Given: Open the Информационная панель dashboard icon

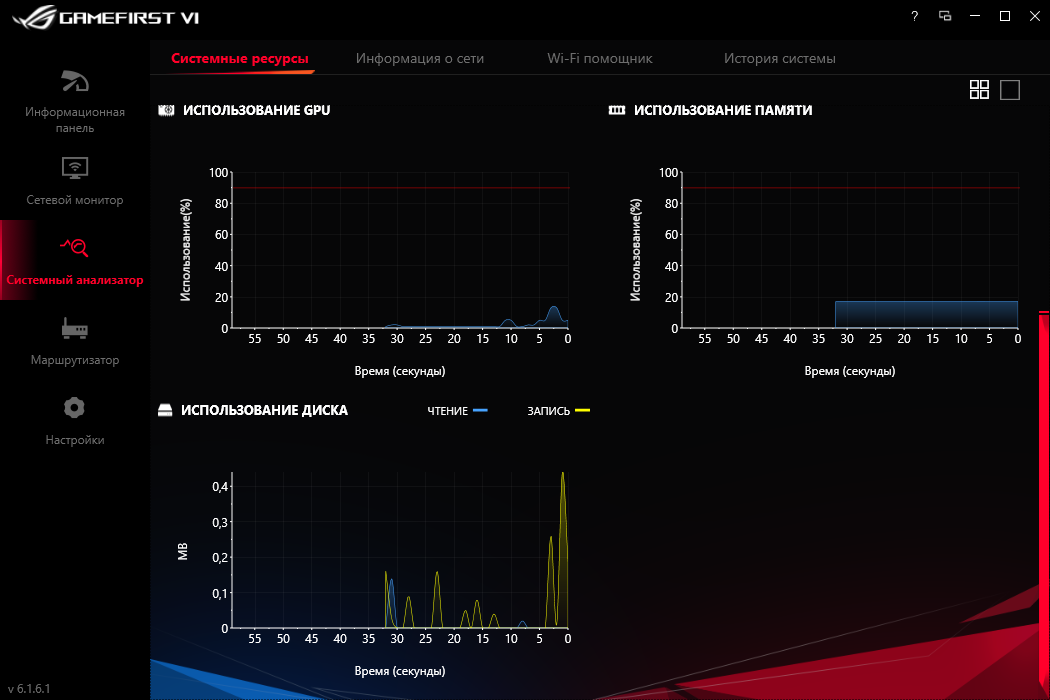Looking at the screenshot, I should click(74, 81).
